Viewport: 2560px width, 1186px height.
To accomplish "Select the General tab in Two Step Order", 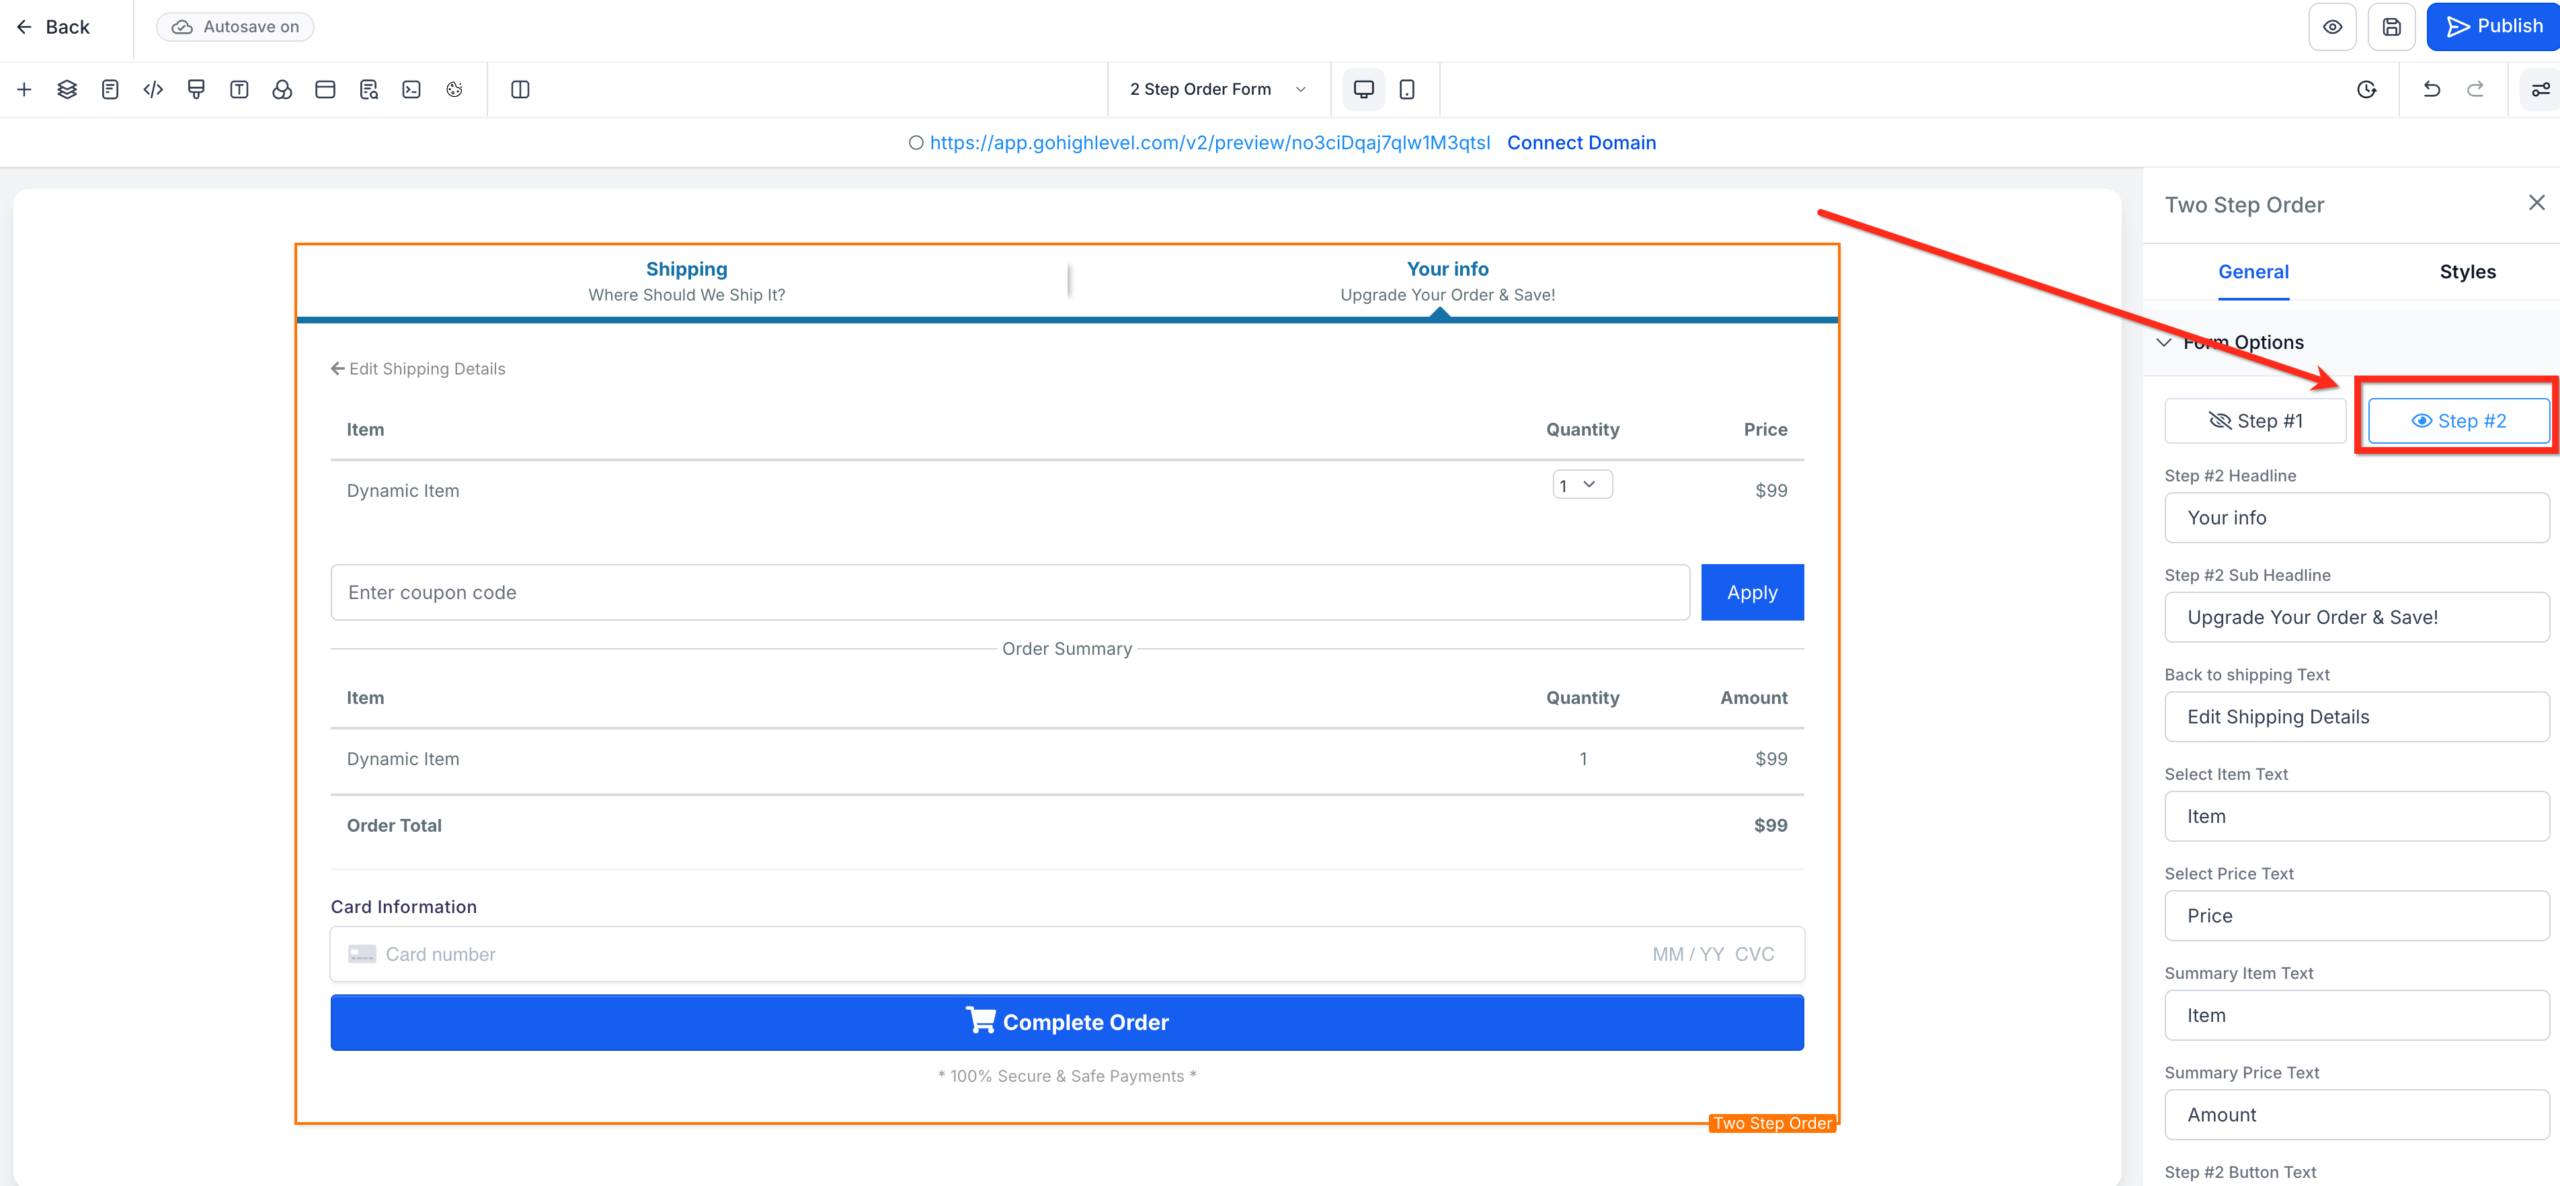I will click(x=2254, y=271).
